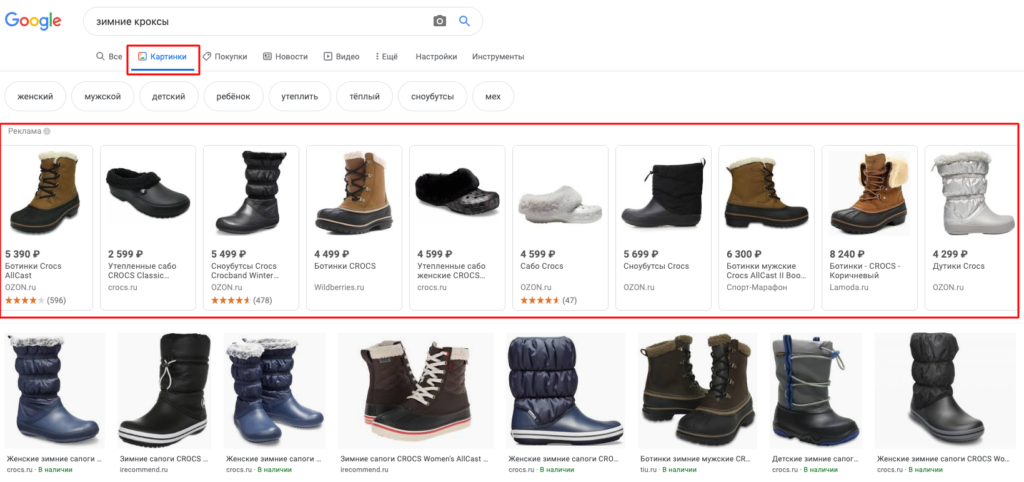Click the ad info icon next to Реклама
The height and width of the screenshot is (482, 1024).
point(47,131)
